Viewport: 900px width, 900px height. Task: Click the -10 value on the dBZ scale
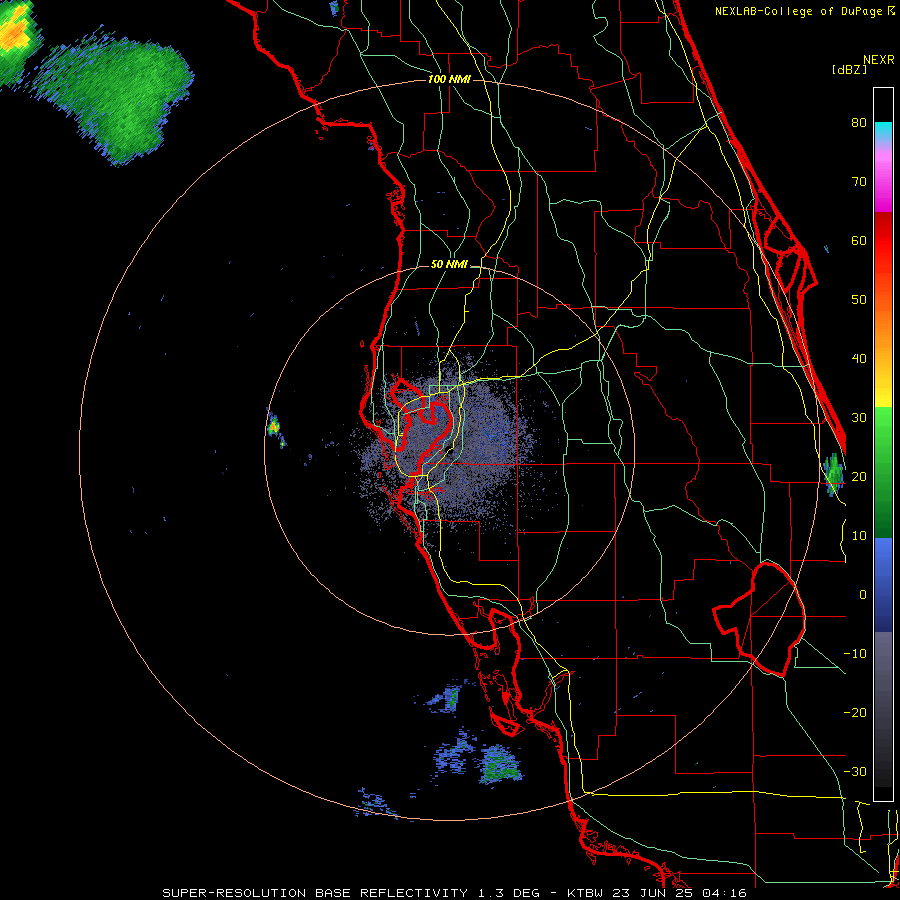tap(855, 653)
